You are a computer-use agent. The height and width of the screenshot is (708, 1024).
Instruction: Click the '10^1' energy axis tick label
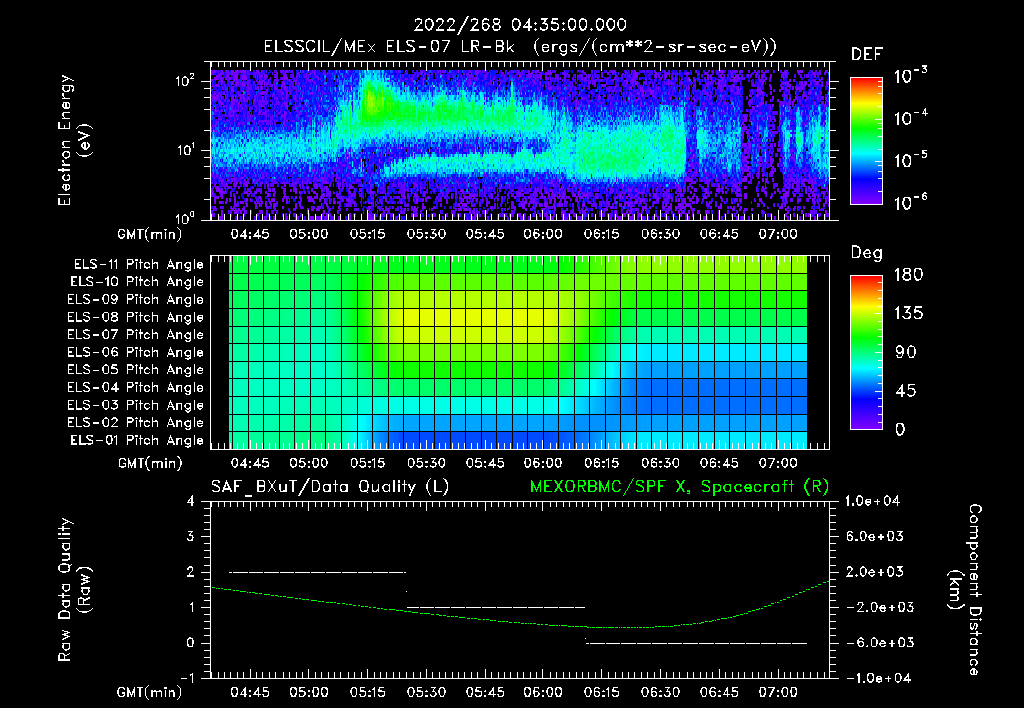185,150
